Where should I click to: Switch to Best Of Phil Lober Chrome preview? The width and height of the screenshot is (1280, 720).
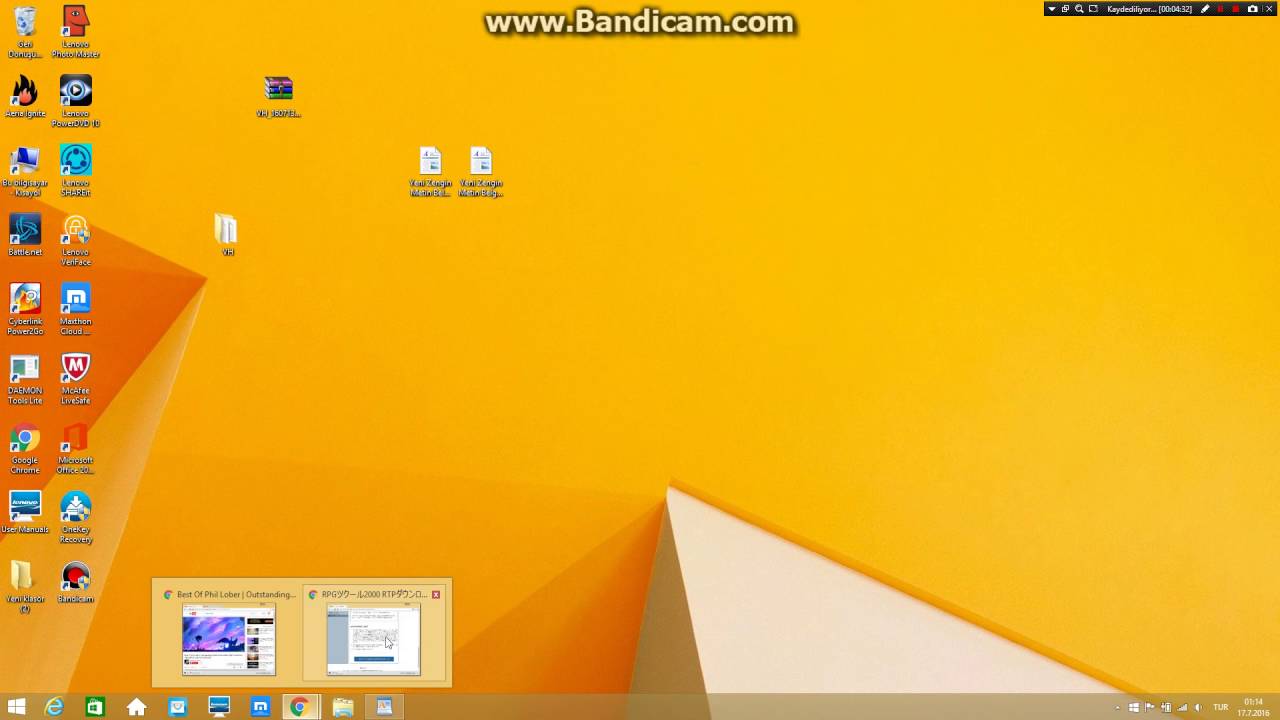point(228,633)
